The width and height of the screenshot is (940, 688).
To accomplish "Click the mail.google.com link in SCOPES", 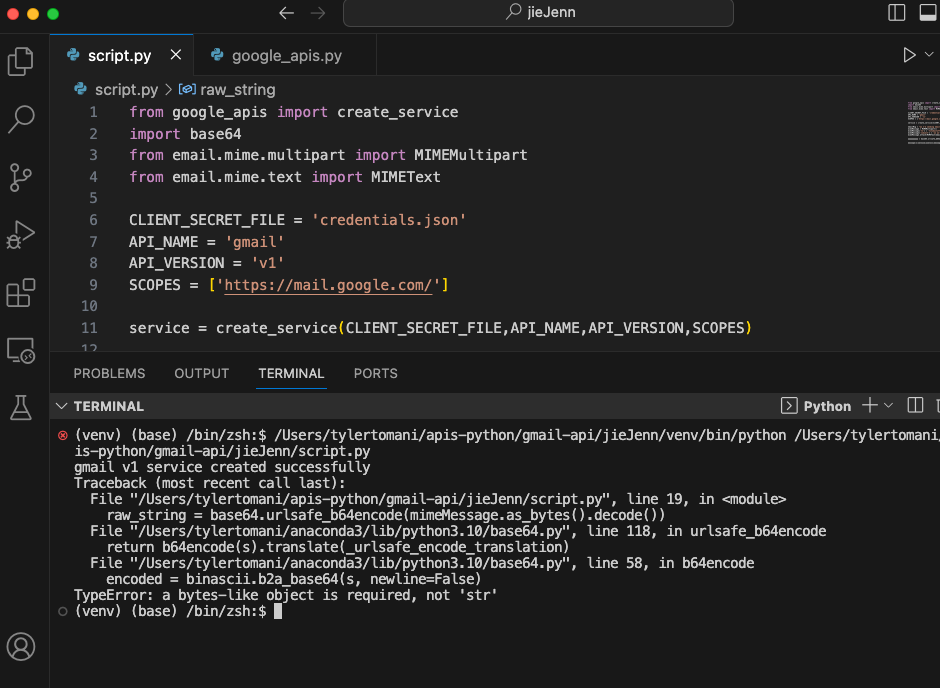I will [x=332, y=285].
